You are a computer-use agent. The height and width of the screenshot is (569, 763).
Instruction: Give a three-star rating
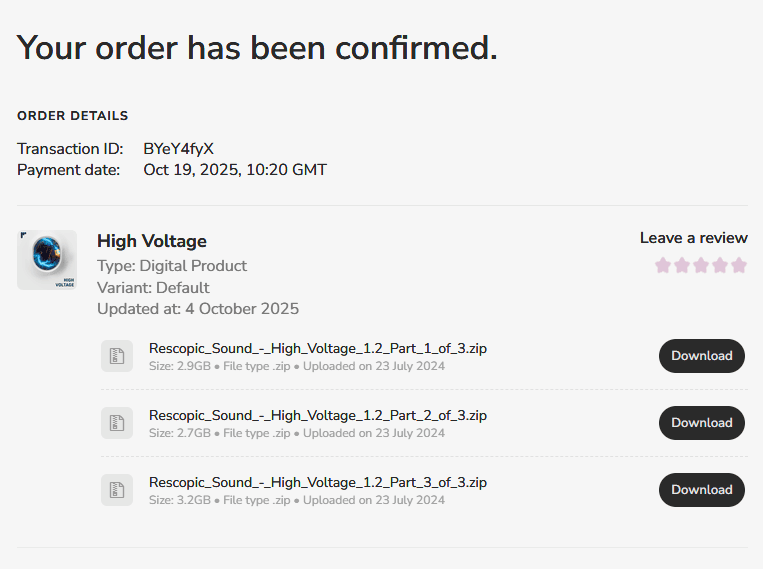(701, 265)
